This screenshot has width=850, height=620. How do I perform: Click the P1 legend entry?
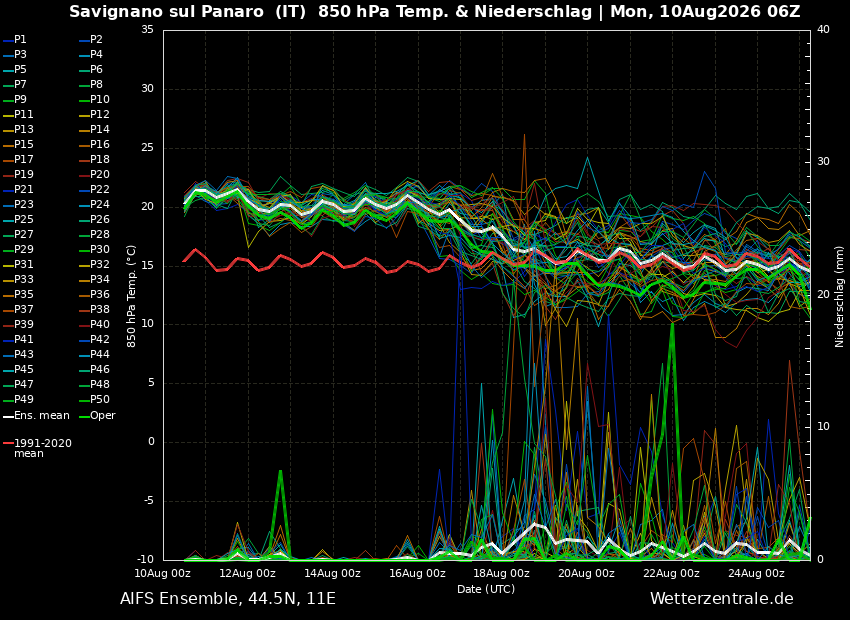tap(15, 40)
